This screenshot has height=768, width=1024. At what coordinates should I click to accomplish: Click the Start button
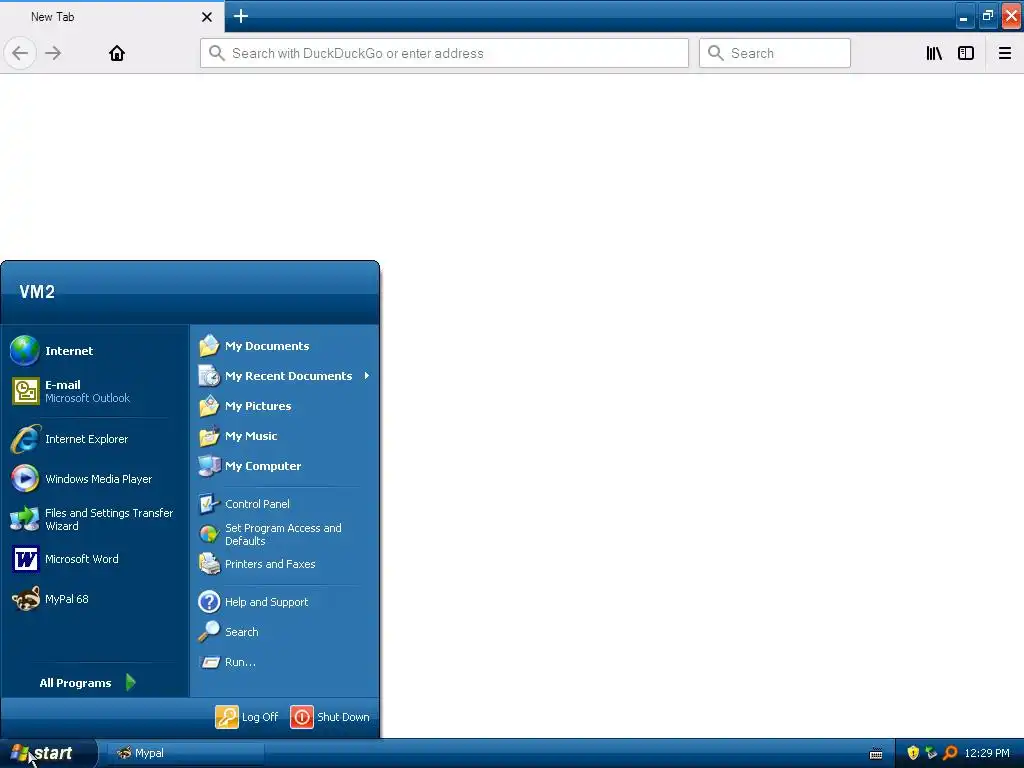coord(48,753)
